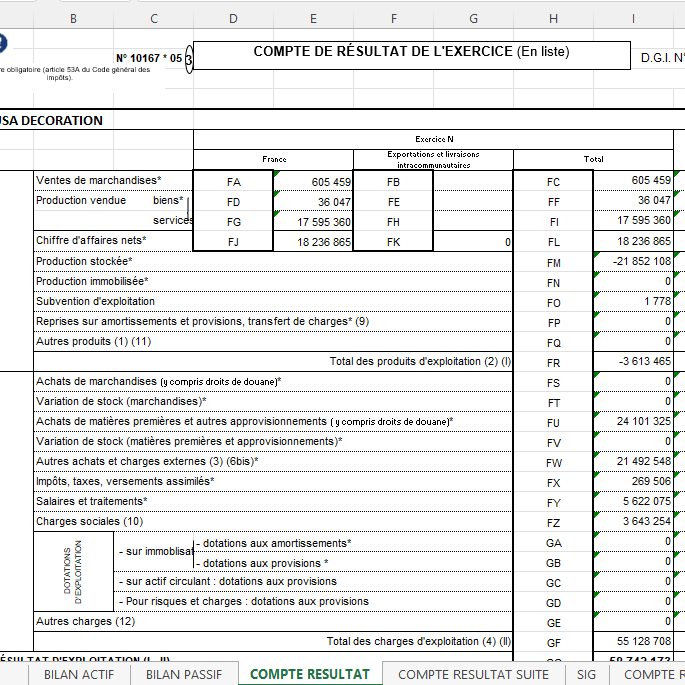The image size is (685, 685).
Task: Select Ventes de marchandises France value 605 459
Action: click(313, 181)
